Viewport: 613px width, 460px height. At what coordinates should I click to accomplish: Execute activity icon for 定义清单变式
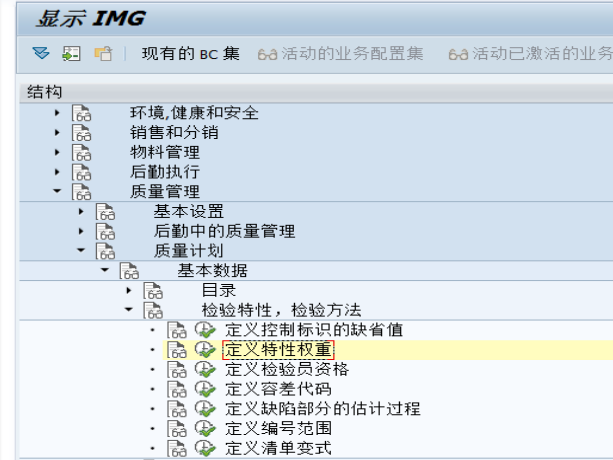tap(206, 448)
